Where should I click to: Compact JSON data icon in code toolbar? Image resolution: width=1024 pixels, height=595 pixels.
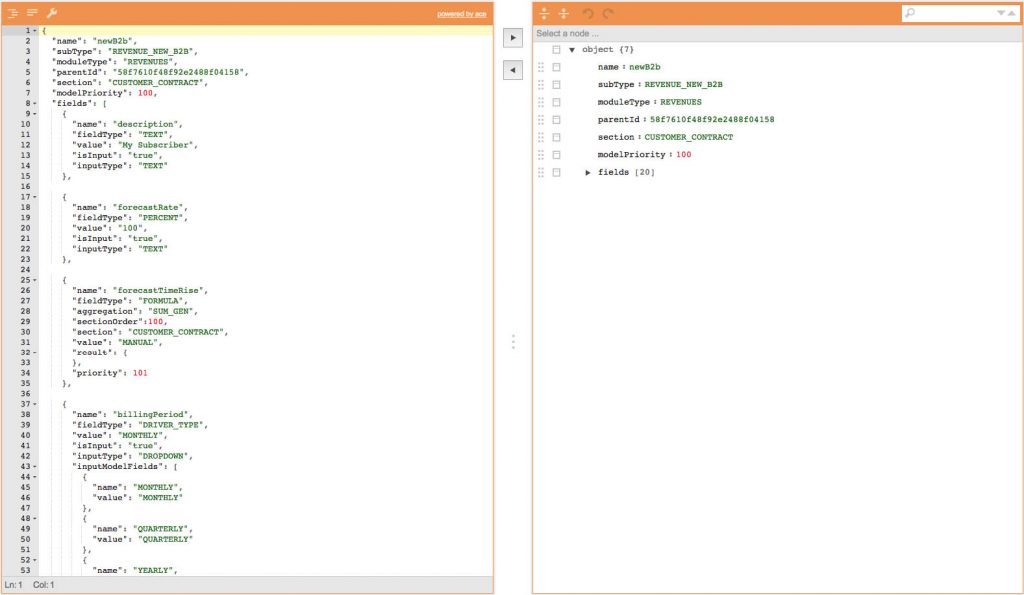(32, 13)
